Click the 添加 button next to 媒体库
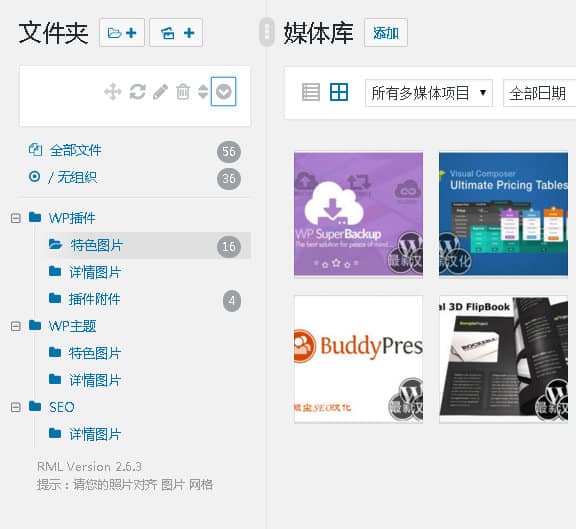Viewport: 576px width, 529px height. coord(386,33)
